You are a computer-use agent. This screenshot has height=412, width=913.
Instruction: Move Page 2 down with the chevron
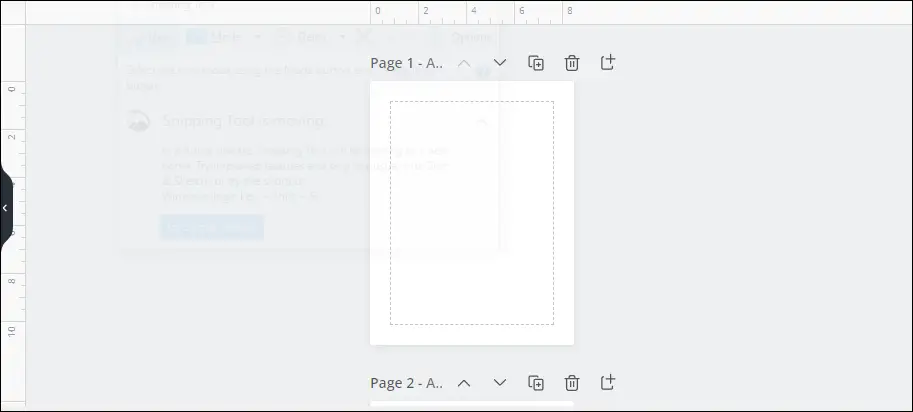[500, 382]
